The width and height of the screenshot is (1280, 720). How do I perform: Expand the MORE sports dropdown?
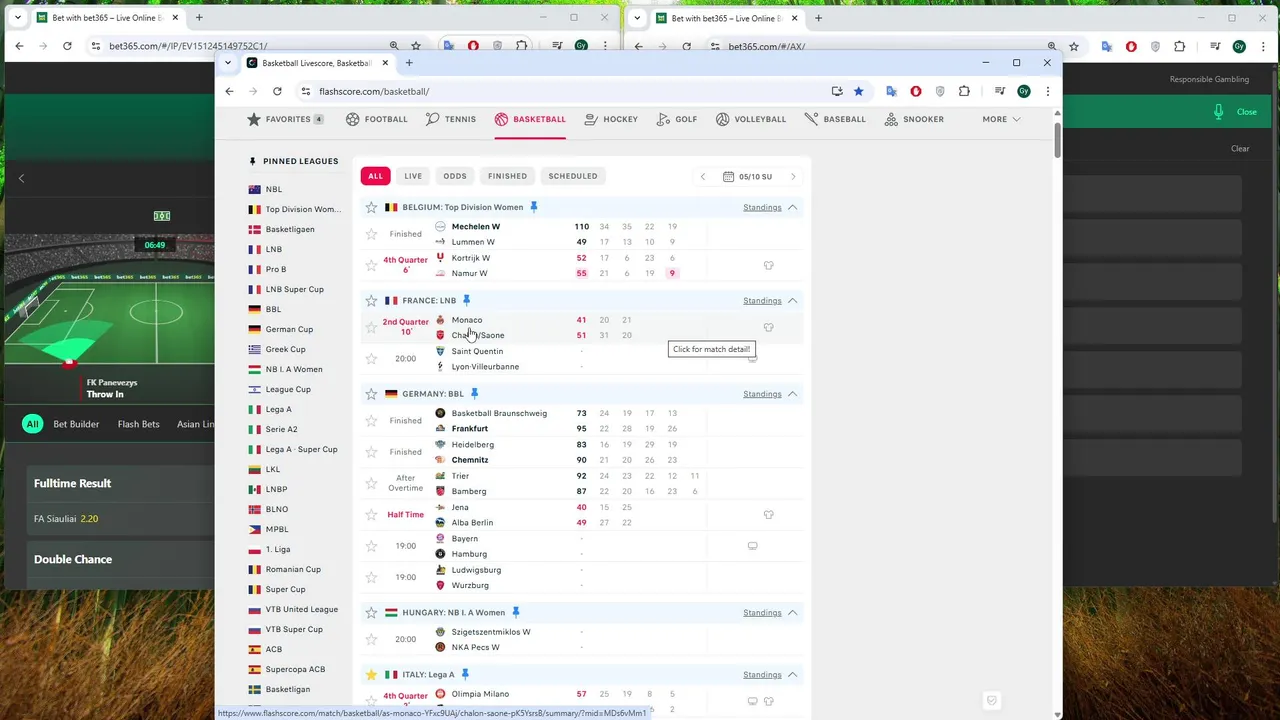[1001, 119]
